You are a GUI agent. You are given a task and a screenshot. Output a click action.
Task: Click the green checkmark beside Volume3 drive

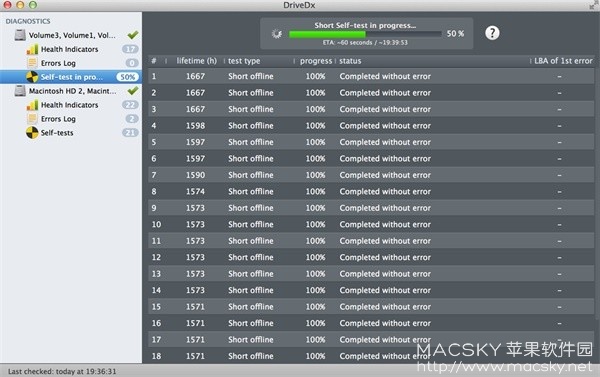(133, 35)
